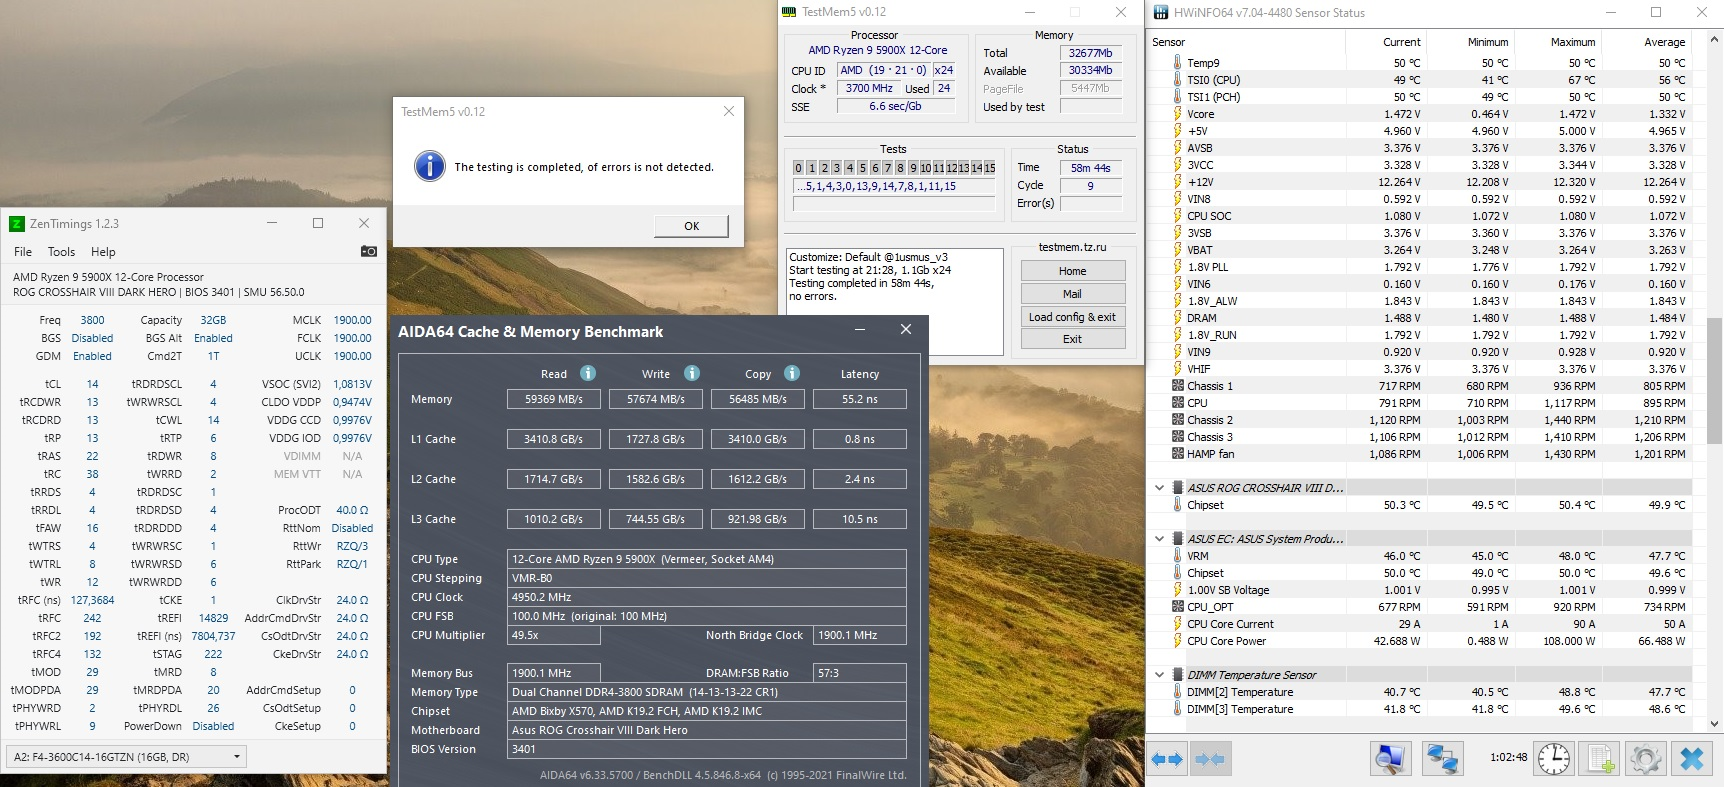Click the CPU Clock 4950.2 MHz field
The image size is (1724, 787).
click(707, 597)
